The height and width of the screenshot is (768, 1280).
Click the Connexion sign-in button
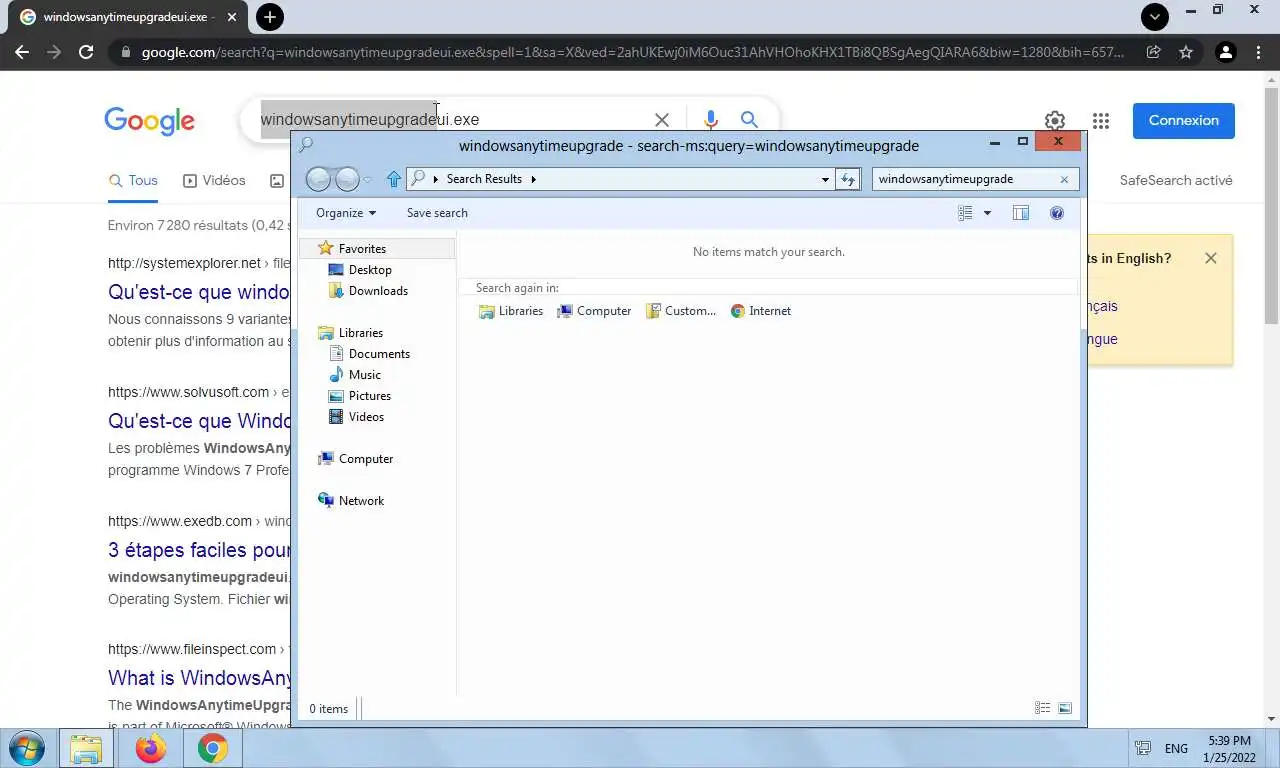1184,120
